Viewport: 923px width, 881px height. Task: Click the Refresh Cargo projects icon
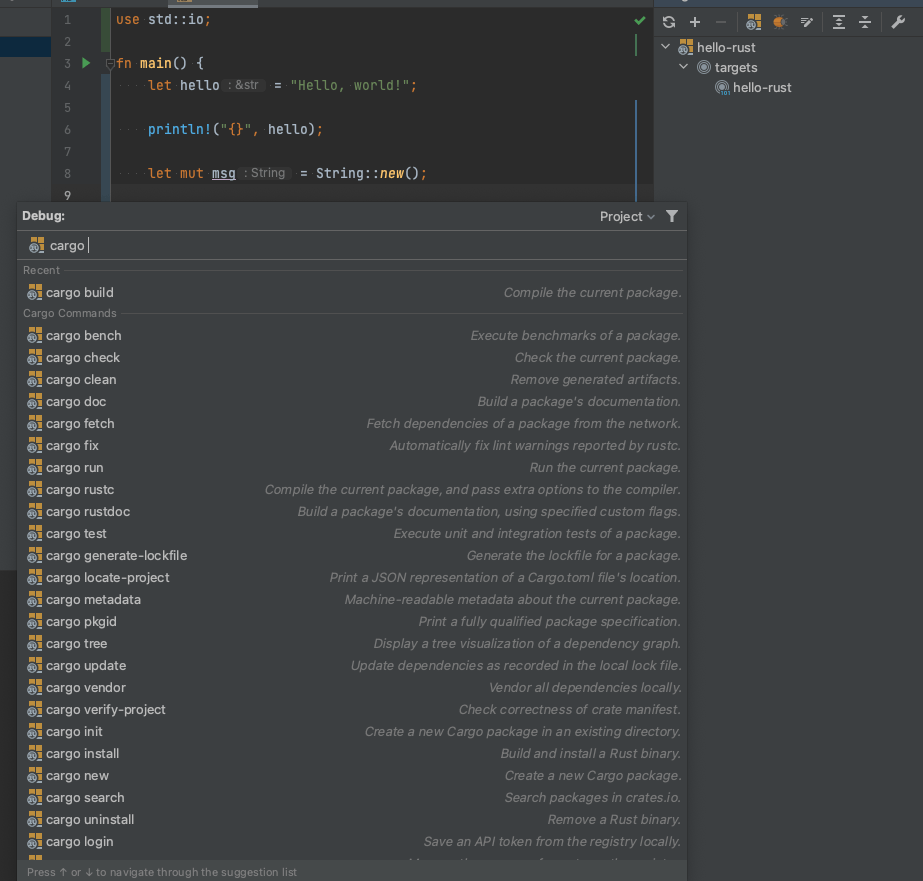(669, 22)
